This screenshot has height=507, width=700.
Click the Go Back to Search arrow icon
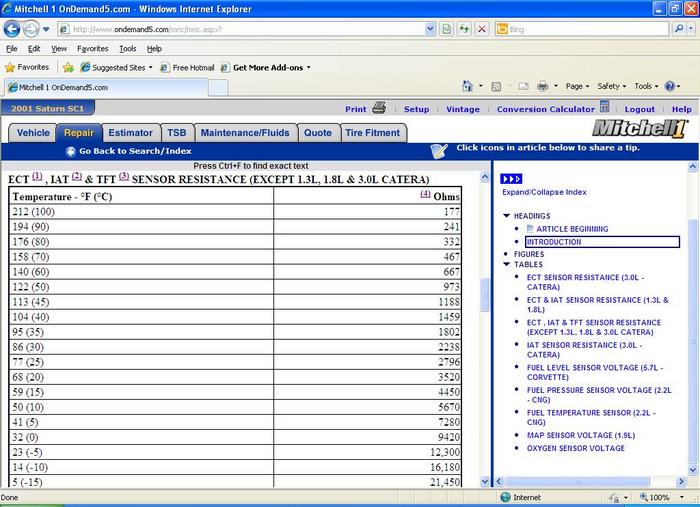(x=71, y=151)
